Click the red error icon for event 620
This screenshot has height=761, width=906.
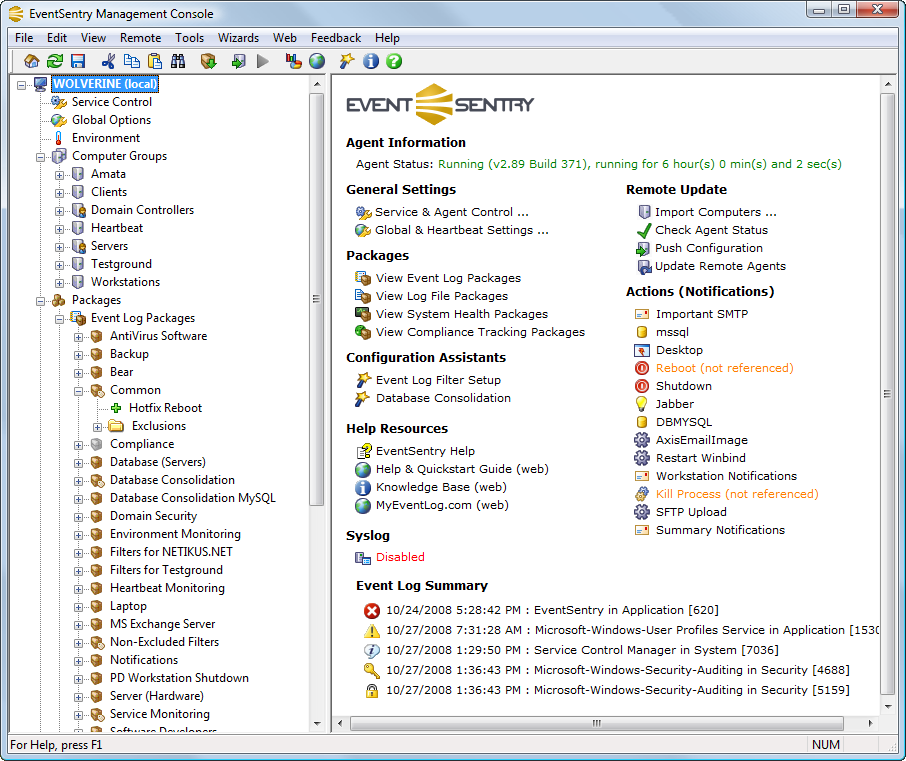372,611
